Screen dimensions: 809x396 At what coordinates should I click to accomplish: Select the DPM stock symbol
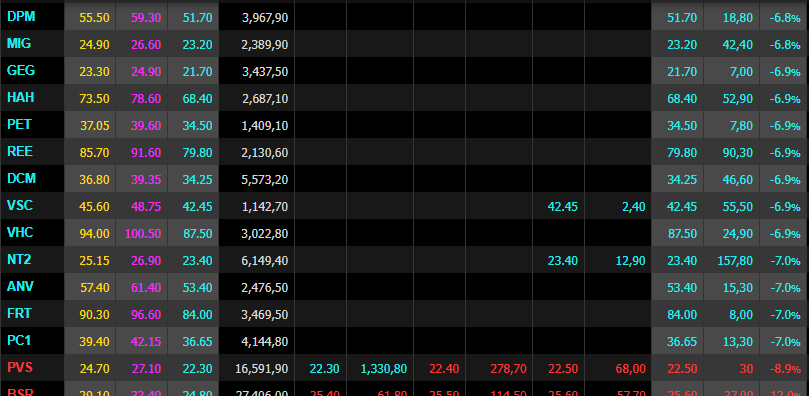(21, 16)
